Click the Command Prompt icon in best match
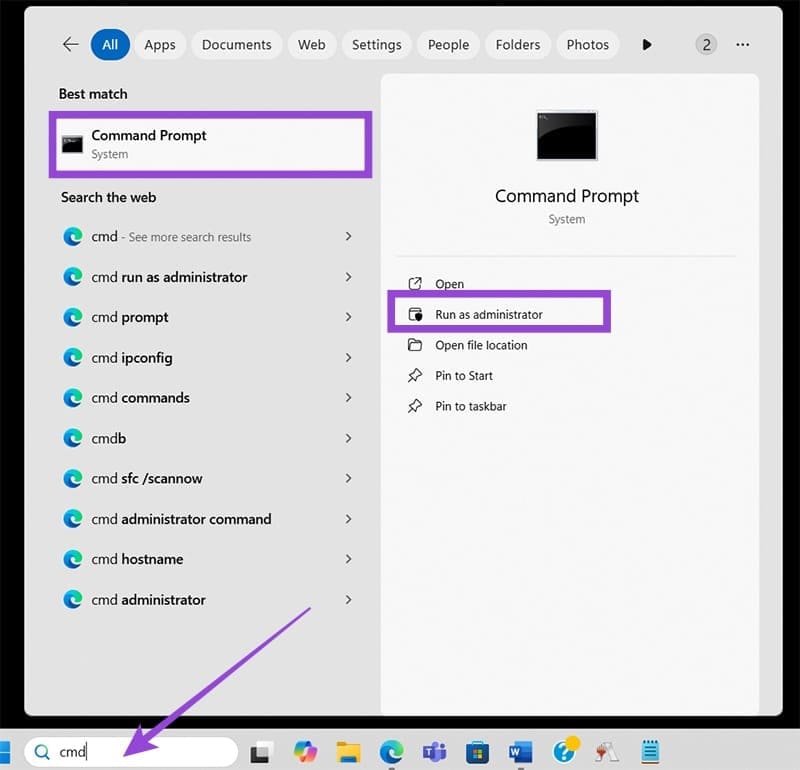 click(72, 144)
